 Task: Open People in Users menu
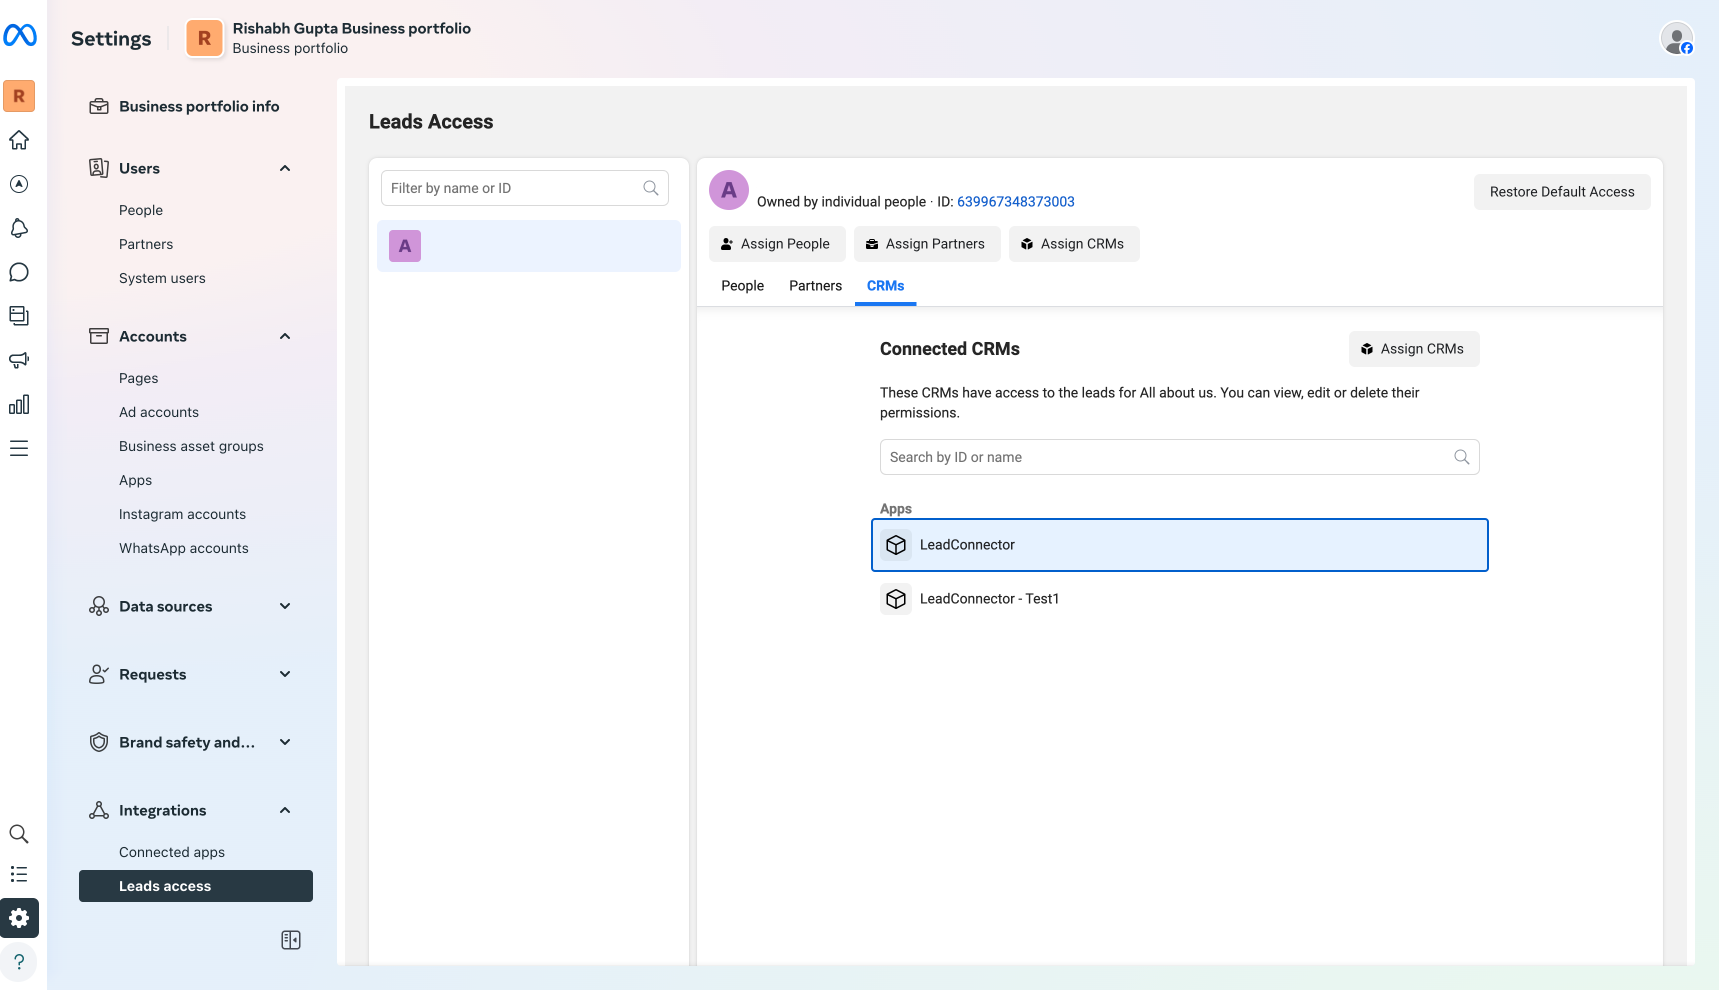point(141,210)
